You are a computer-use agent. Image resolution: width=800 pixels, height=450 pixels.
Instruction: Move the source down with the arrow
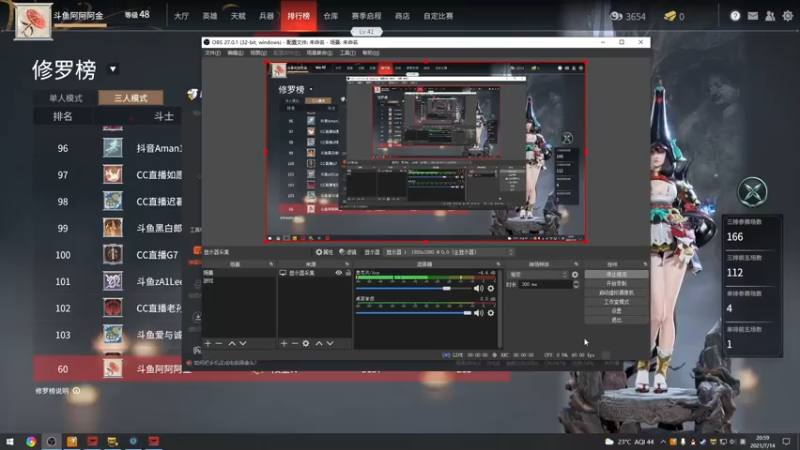click(x=330, y=343)
